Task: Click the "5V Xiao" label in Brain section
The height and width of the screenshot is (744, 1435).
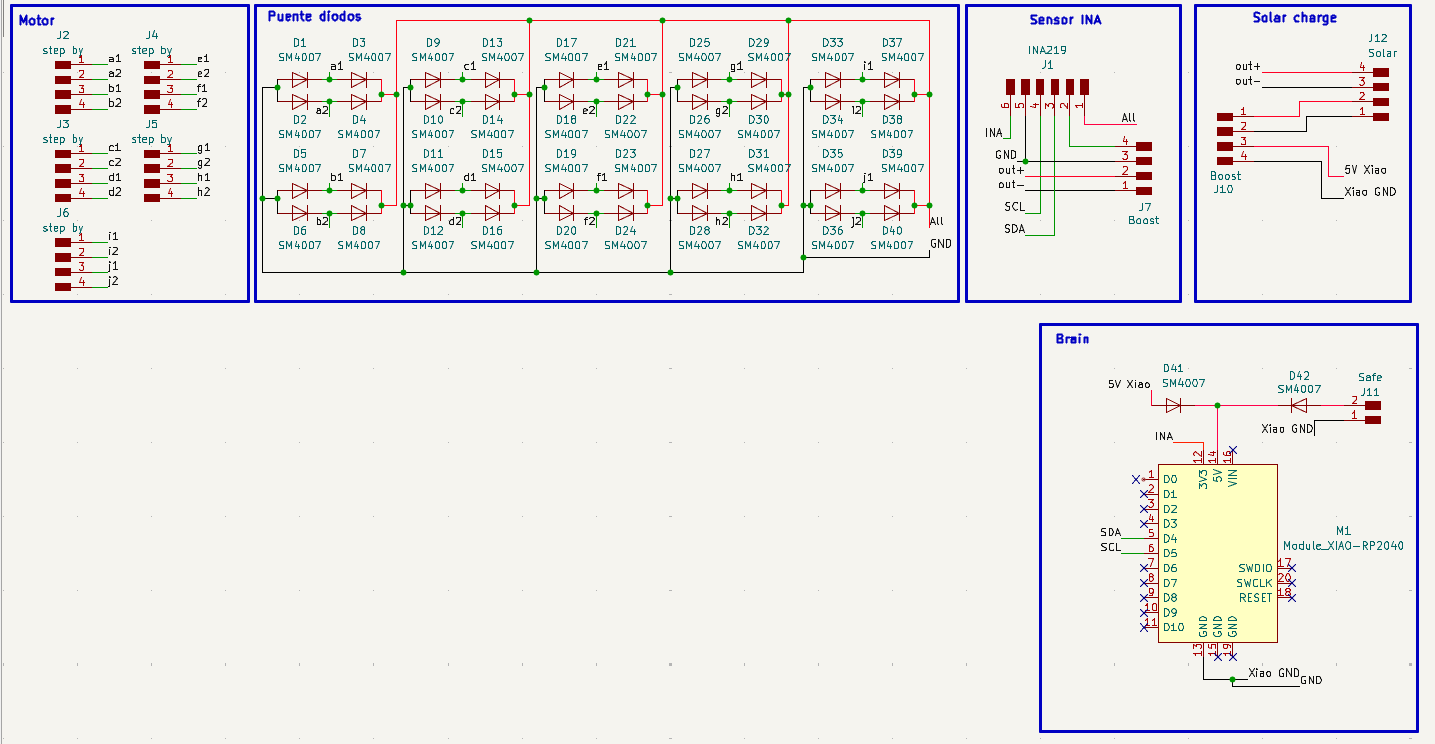Action: (x=1129, y=384)
